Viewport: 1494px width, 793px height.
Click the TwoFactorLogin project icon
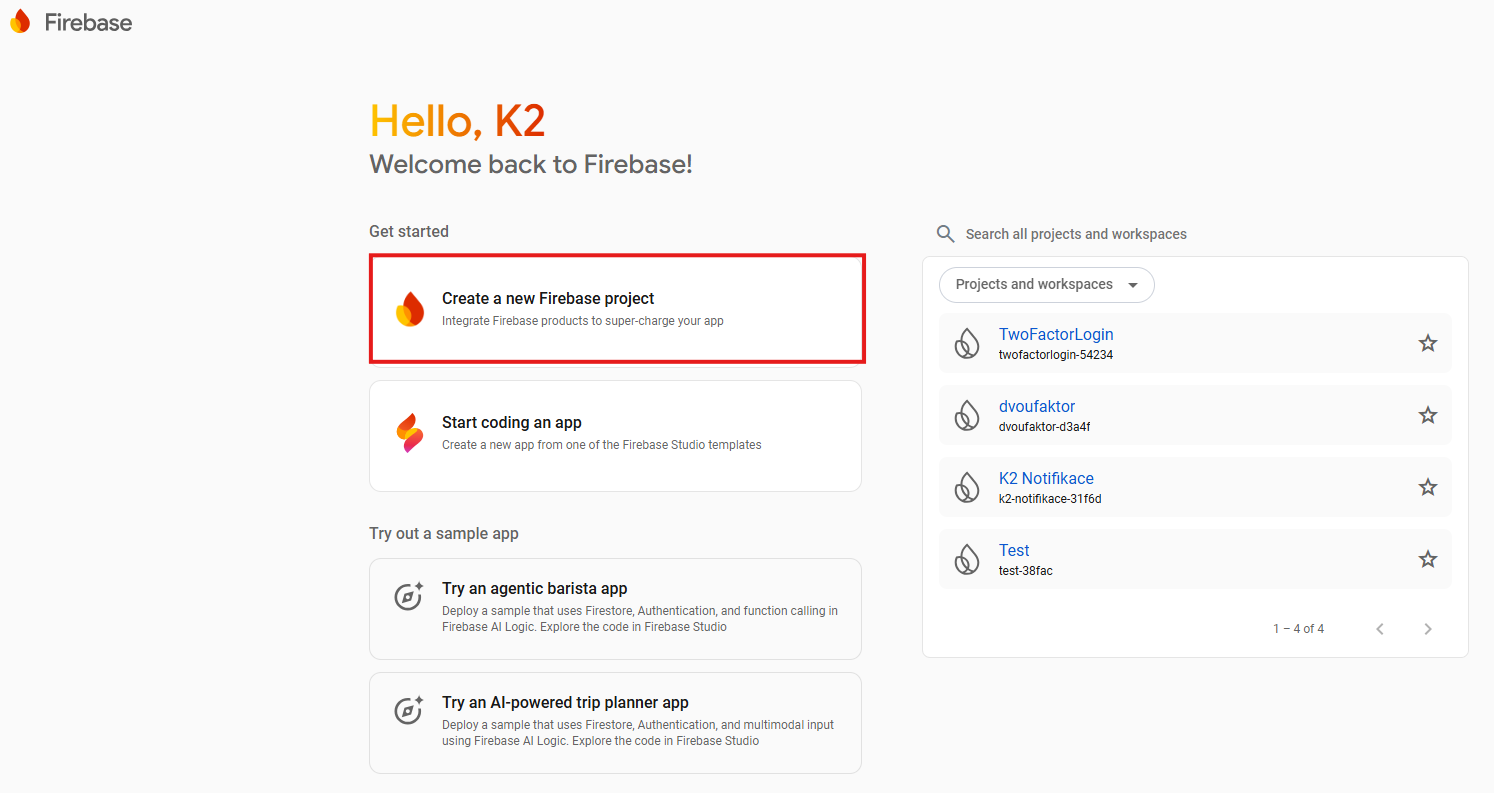(966, 343)
